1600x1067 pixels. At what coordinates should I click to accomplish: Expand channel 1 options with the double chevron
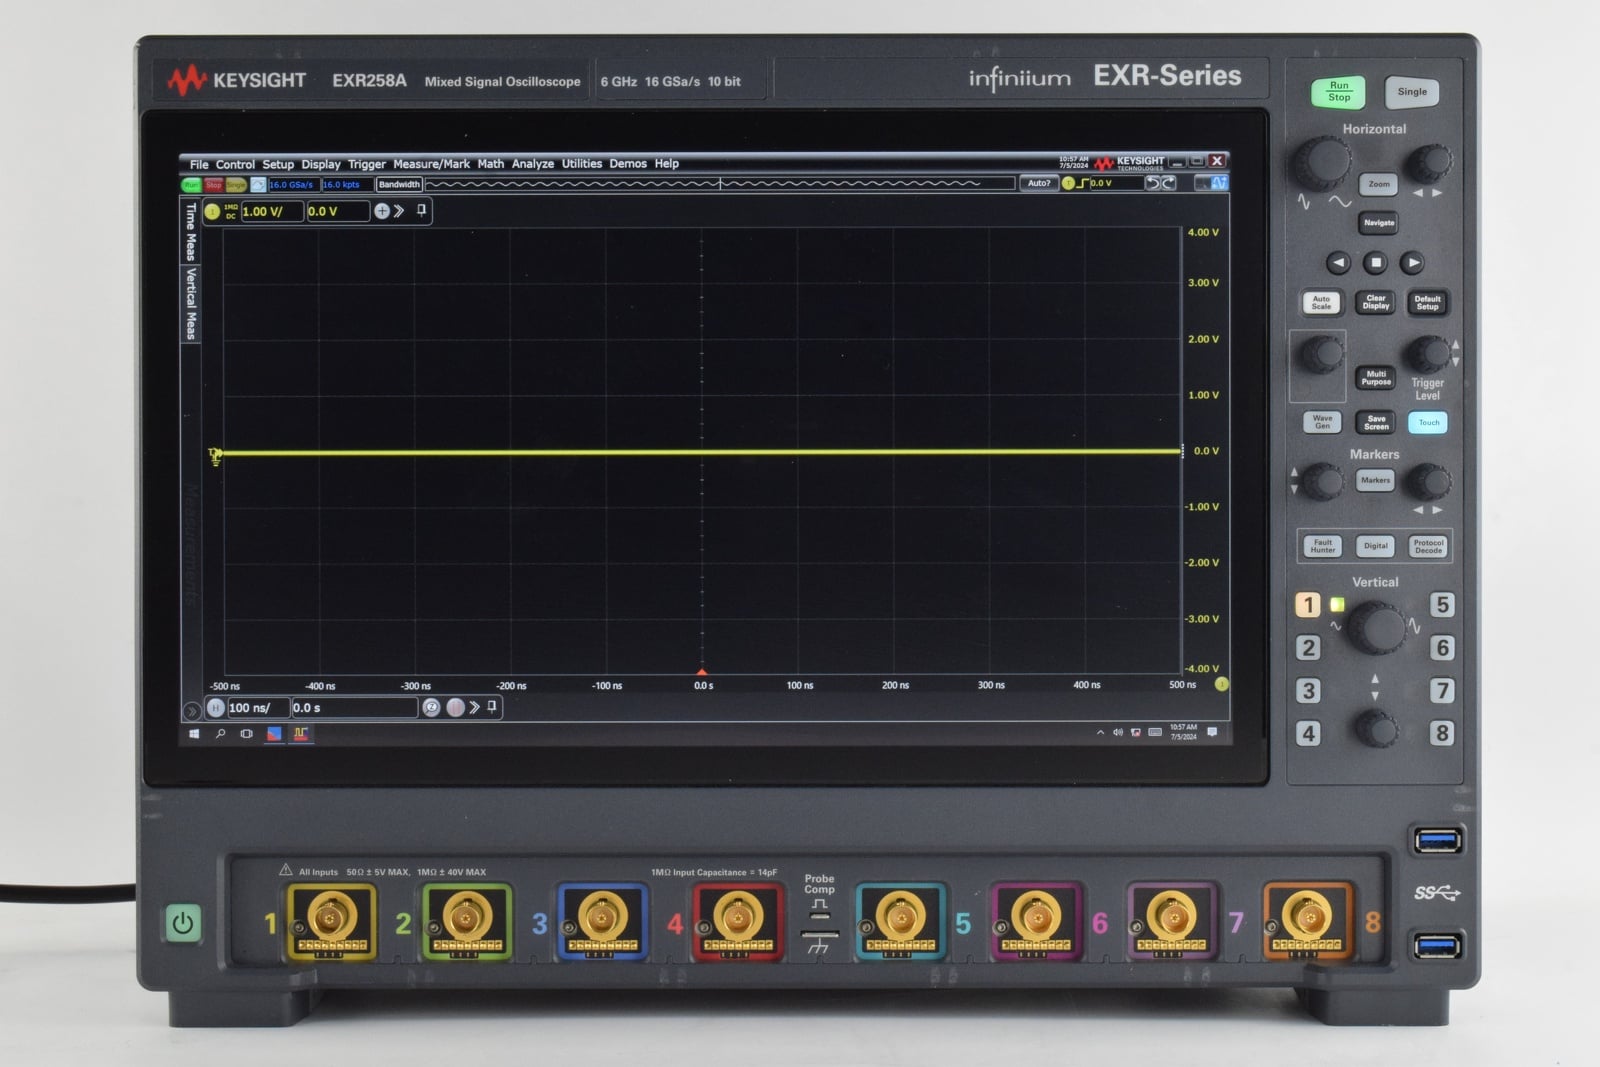pos(400,211)
